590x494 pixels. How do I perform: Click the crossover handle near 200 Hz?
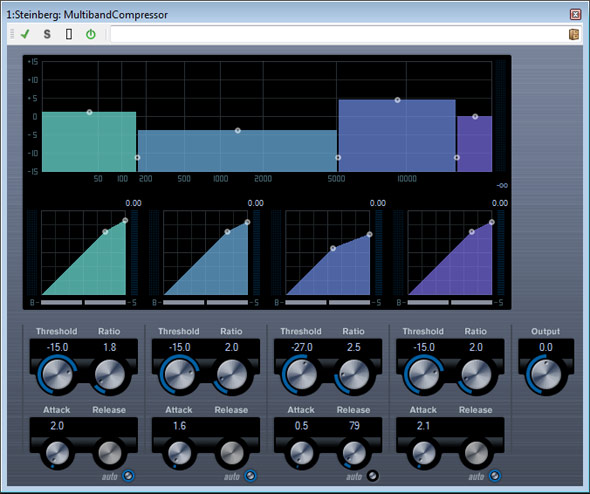tap(137, 158)
